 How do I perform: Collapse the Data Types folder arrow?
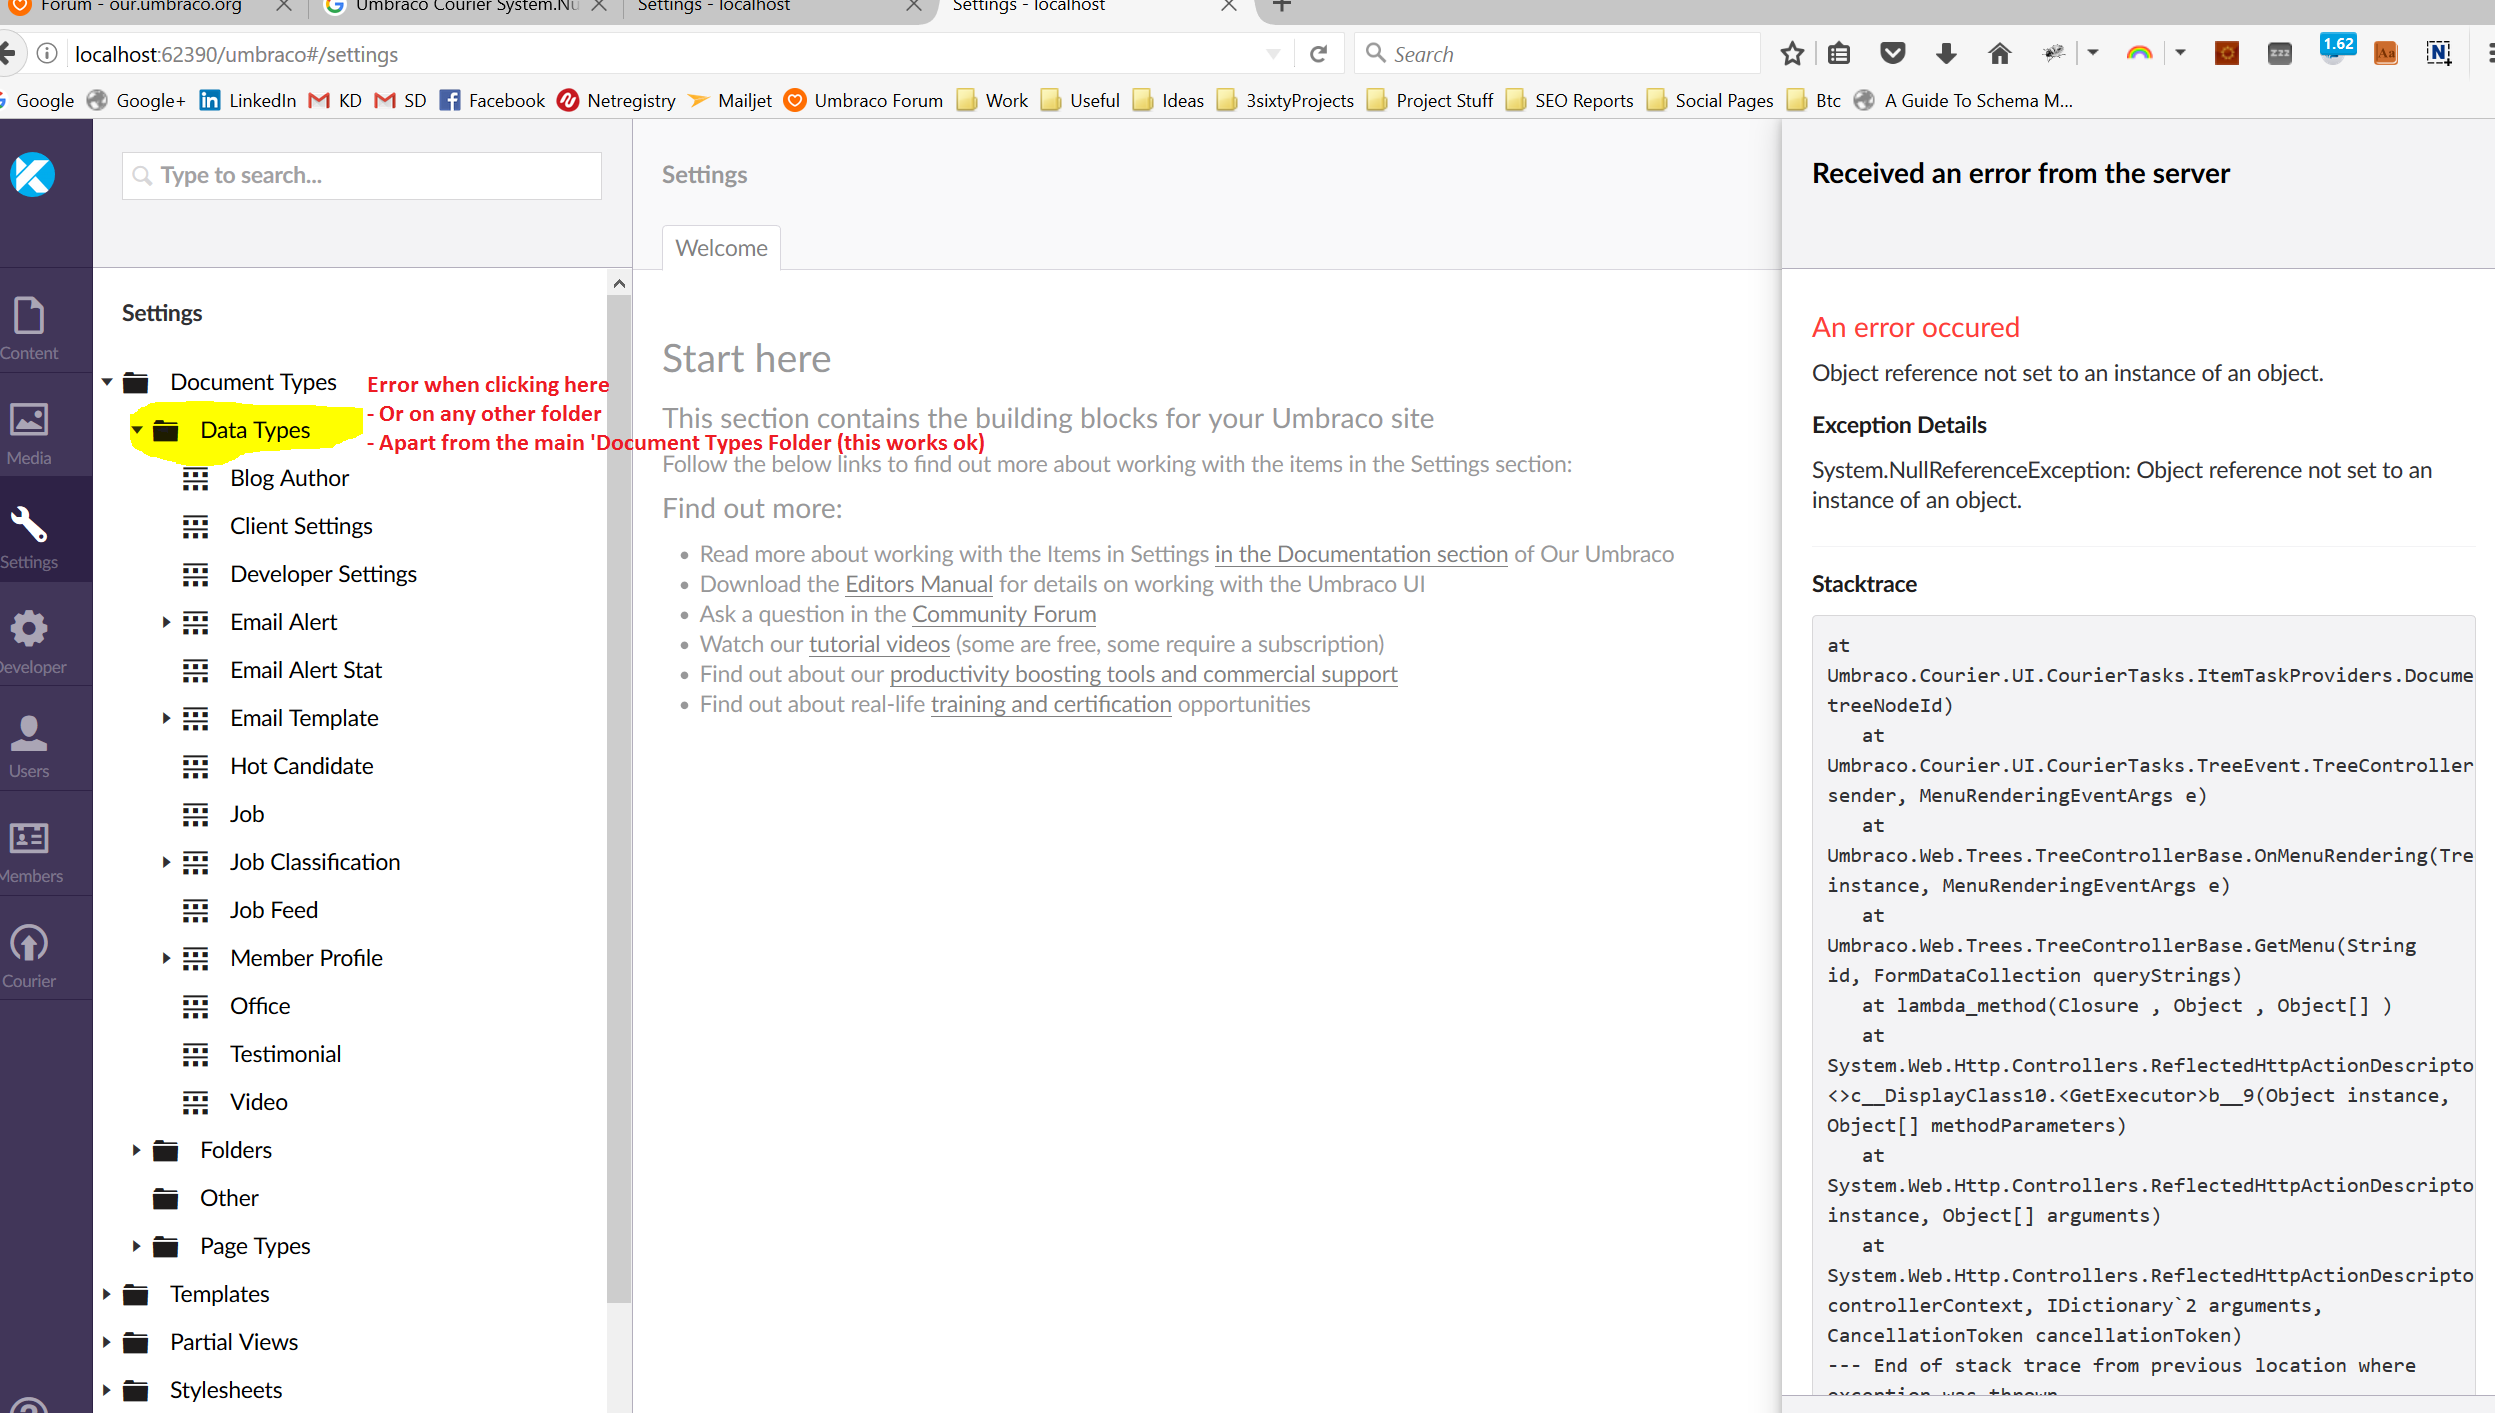point(137,430)
